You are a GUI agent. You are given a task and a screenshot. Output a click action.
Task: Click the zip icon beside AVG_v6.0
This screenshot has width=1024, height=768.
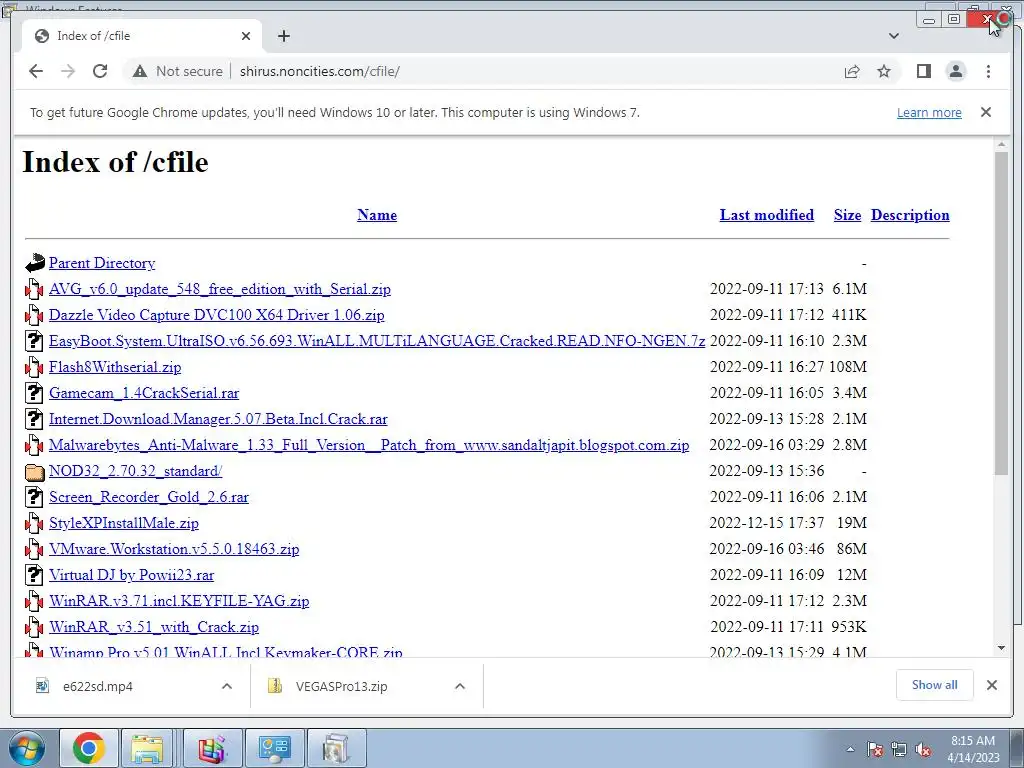click(34, 289)
